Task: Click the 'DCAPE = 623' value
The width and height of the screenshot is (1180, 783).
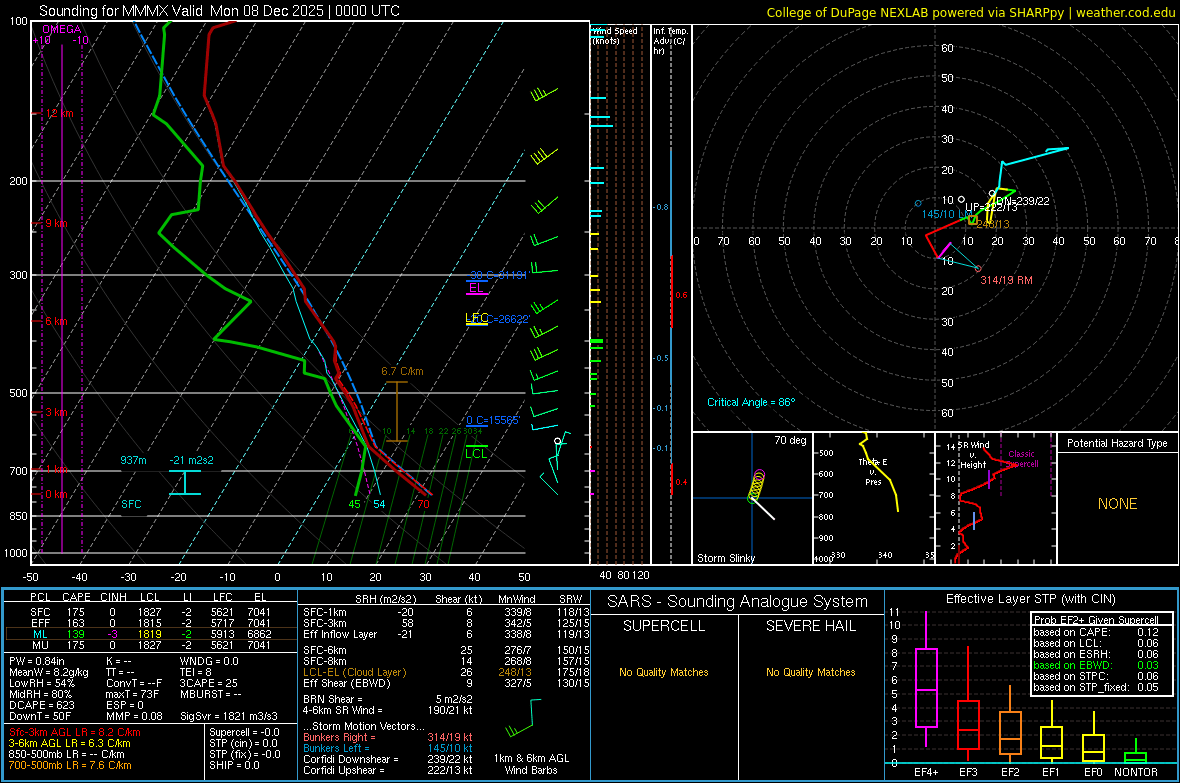Action: [41, 705]
